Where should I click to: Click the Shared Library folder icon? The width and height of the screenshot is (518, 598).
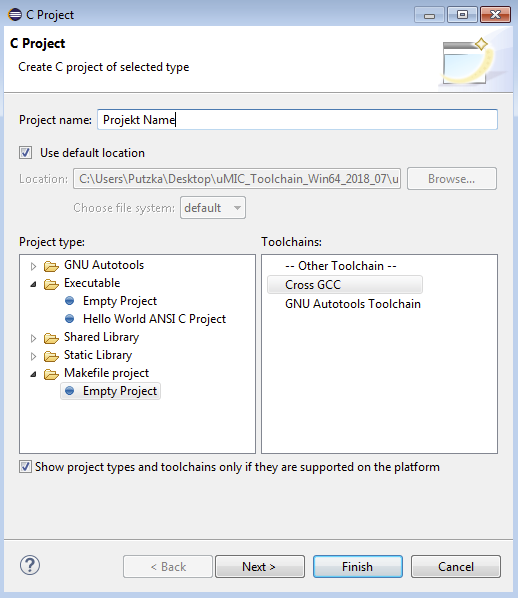pyautogui.click(x=51, y=338)
